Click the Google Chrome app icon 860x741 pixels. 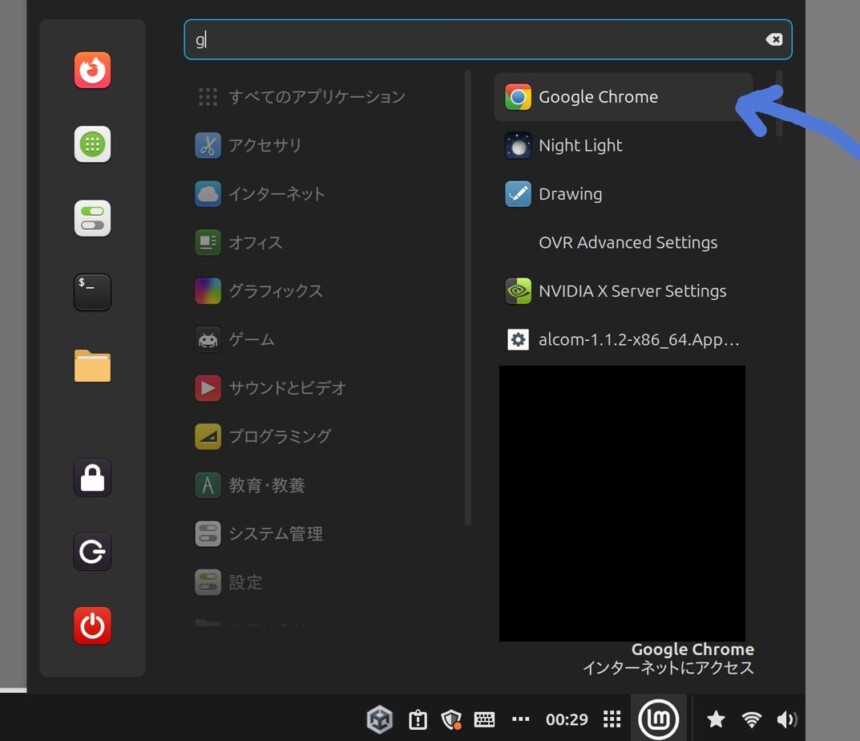[518, 97]
